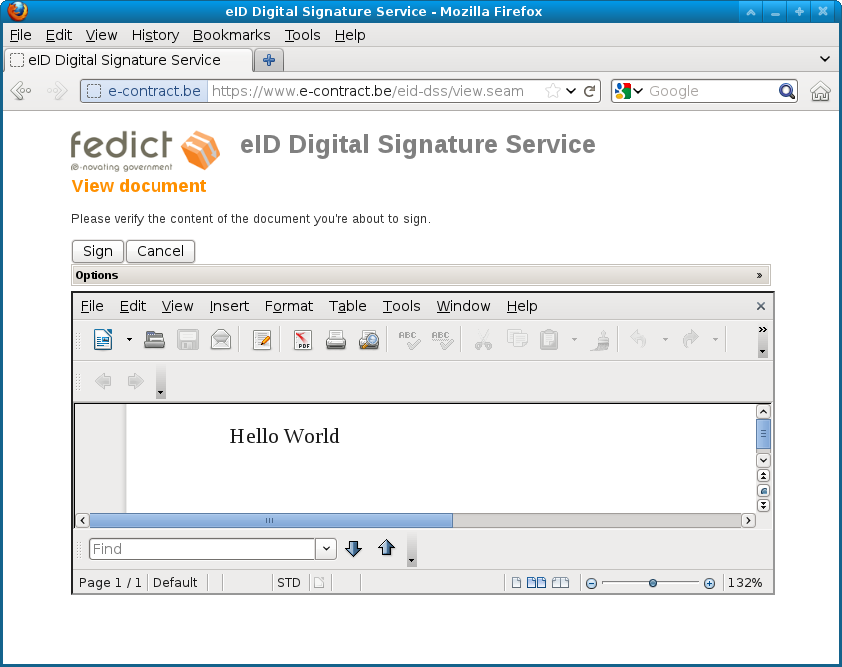Open Firefox's Bookmarks menu
Viewport: 842px width, 667px height.
231,35
